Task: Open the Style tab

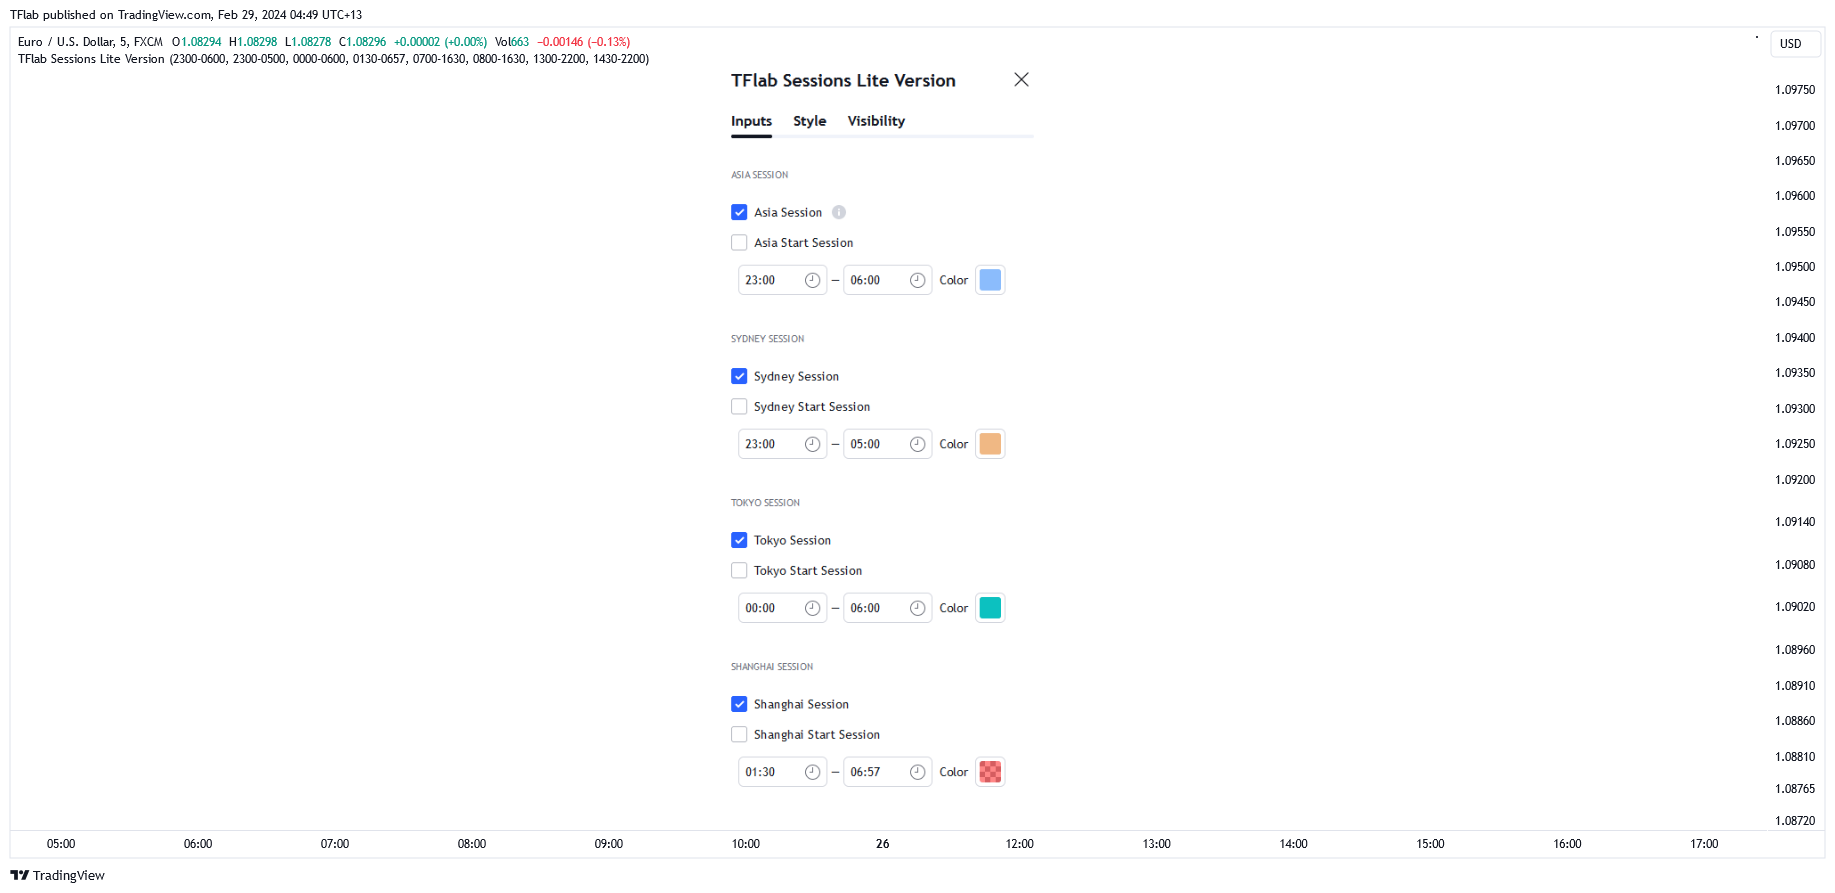Action: click(809, 121)
